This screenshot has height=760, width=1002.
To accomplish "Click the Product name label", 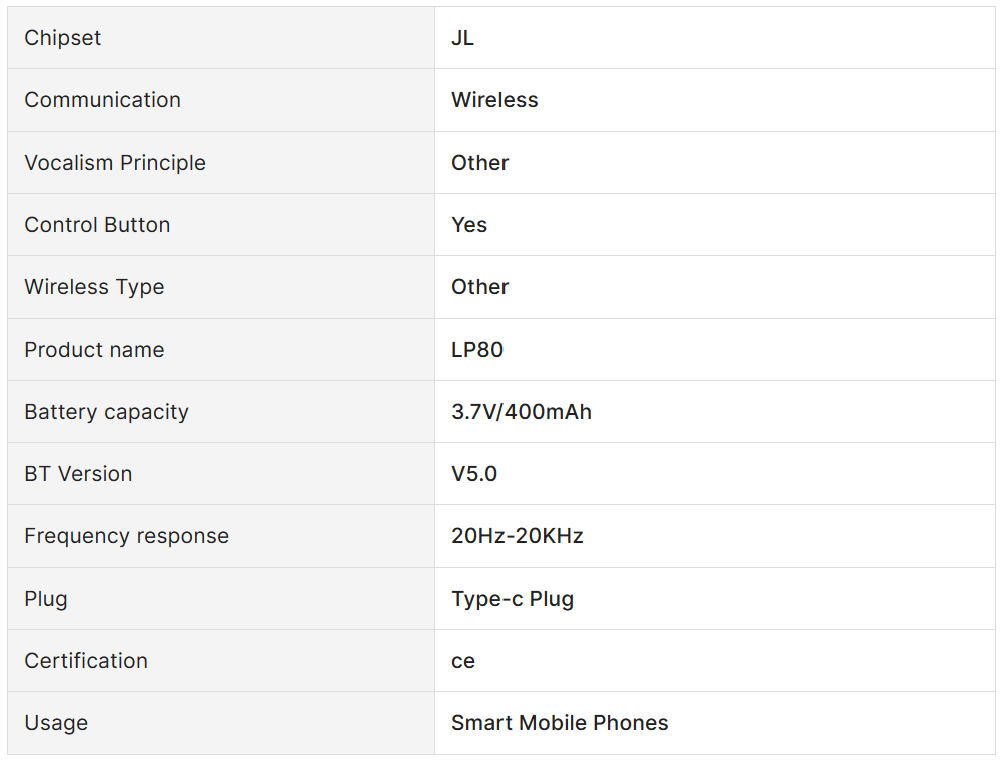I will (x=94, y=350).
